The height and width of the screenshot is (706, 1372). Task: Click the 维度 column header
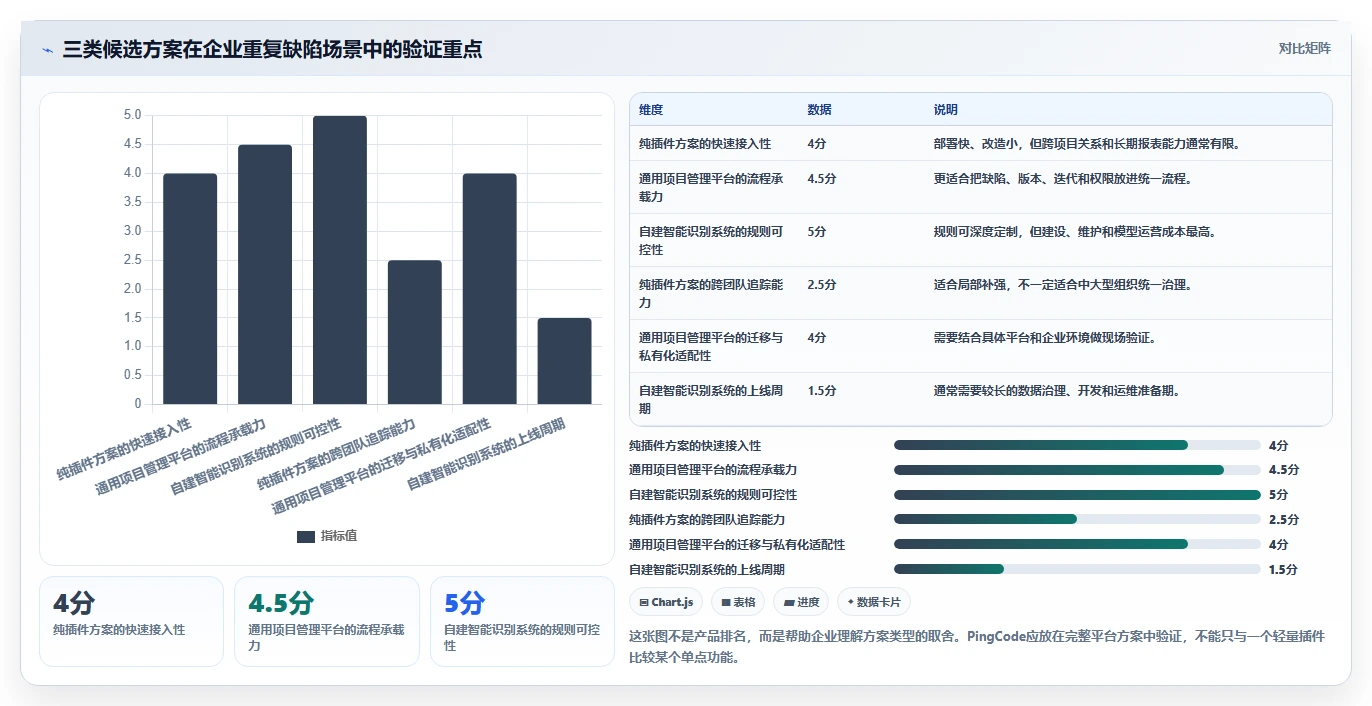[x=651, y=110]
